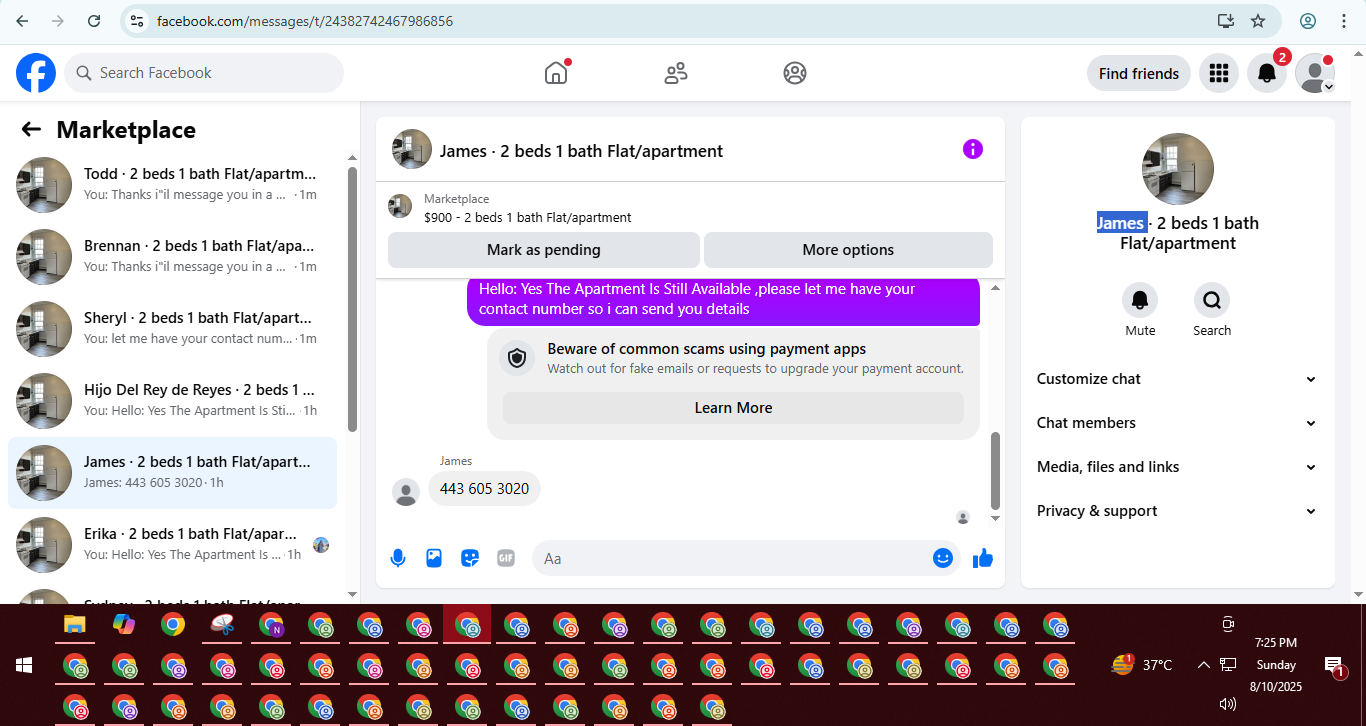Open the notifications bell
Viewport: 1366px width, 726px height.
(1266, 73)
